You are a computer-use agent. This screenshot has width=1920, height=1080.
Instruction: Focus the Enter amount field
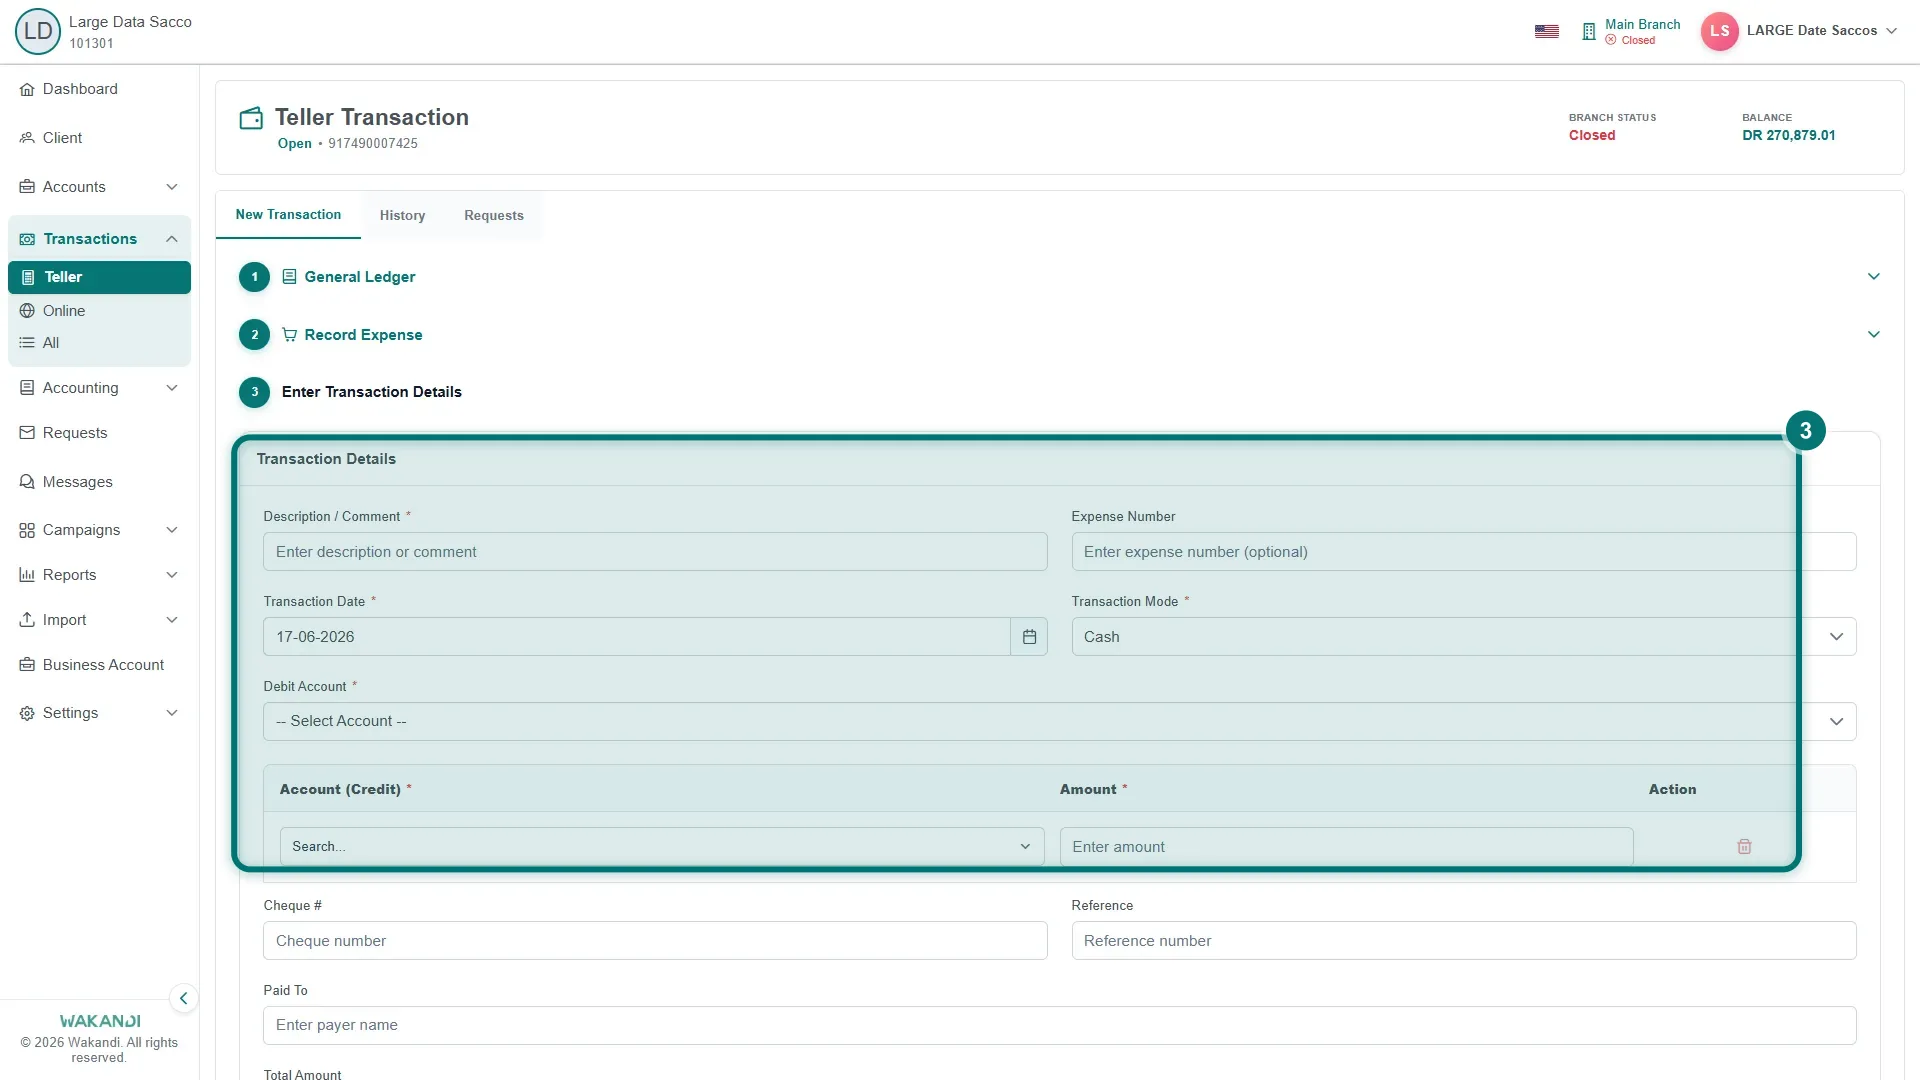pos(1346,847)
